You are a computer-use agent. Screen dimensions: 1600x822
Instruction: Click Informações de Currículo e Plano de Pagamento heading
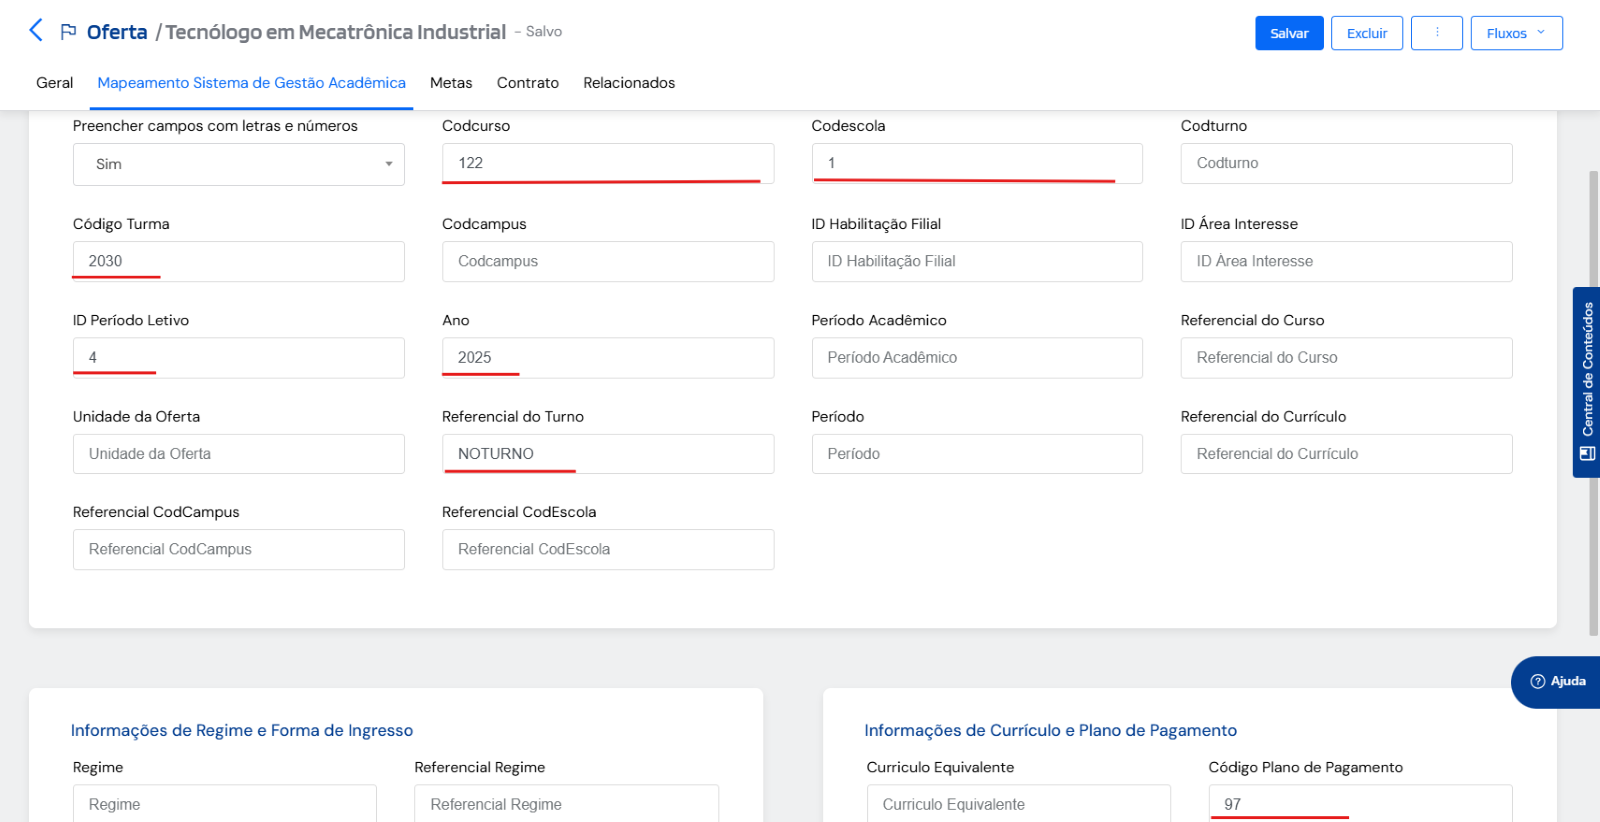coord(1051,730)
